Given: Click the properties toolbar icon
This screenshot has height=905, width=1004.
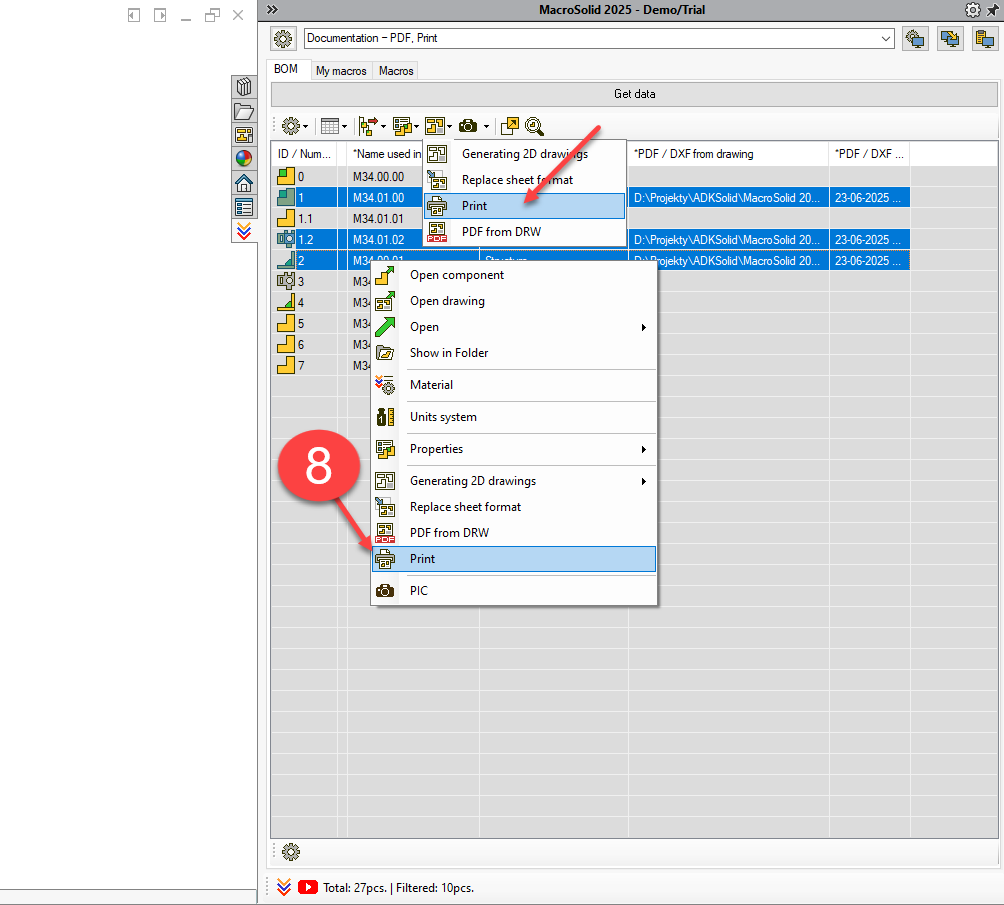Looking at the screenshot, I should pos(402,126).
